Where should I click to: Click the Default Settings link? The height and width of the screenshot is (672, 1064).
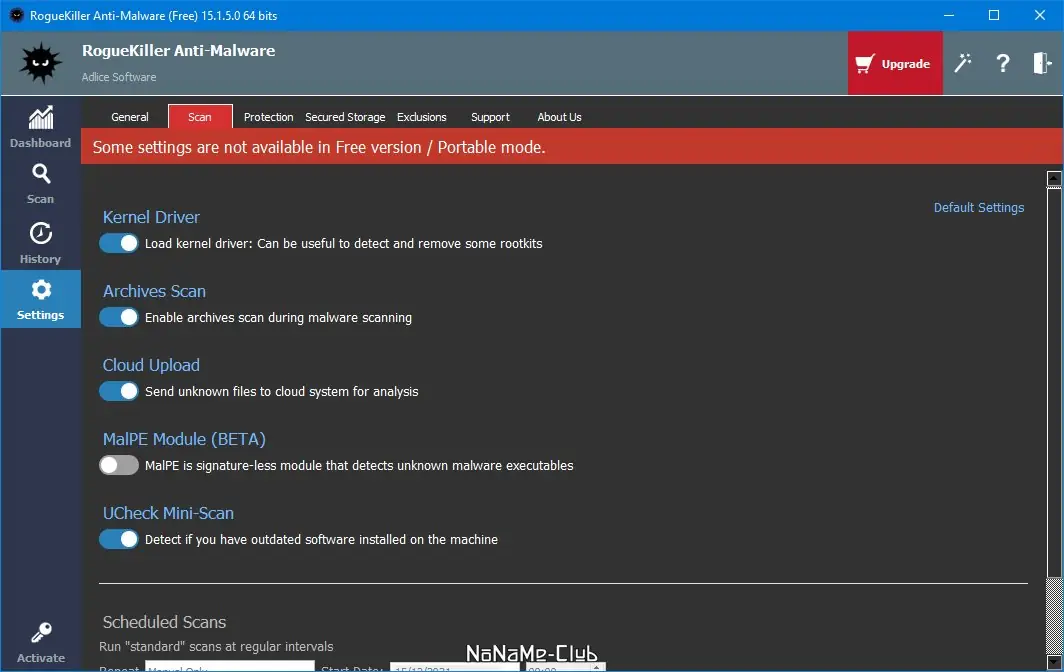[978, 208]
